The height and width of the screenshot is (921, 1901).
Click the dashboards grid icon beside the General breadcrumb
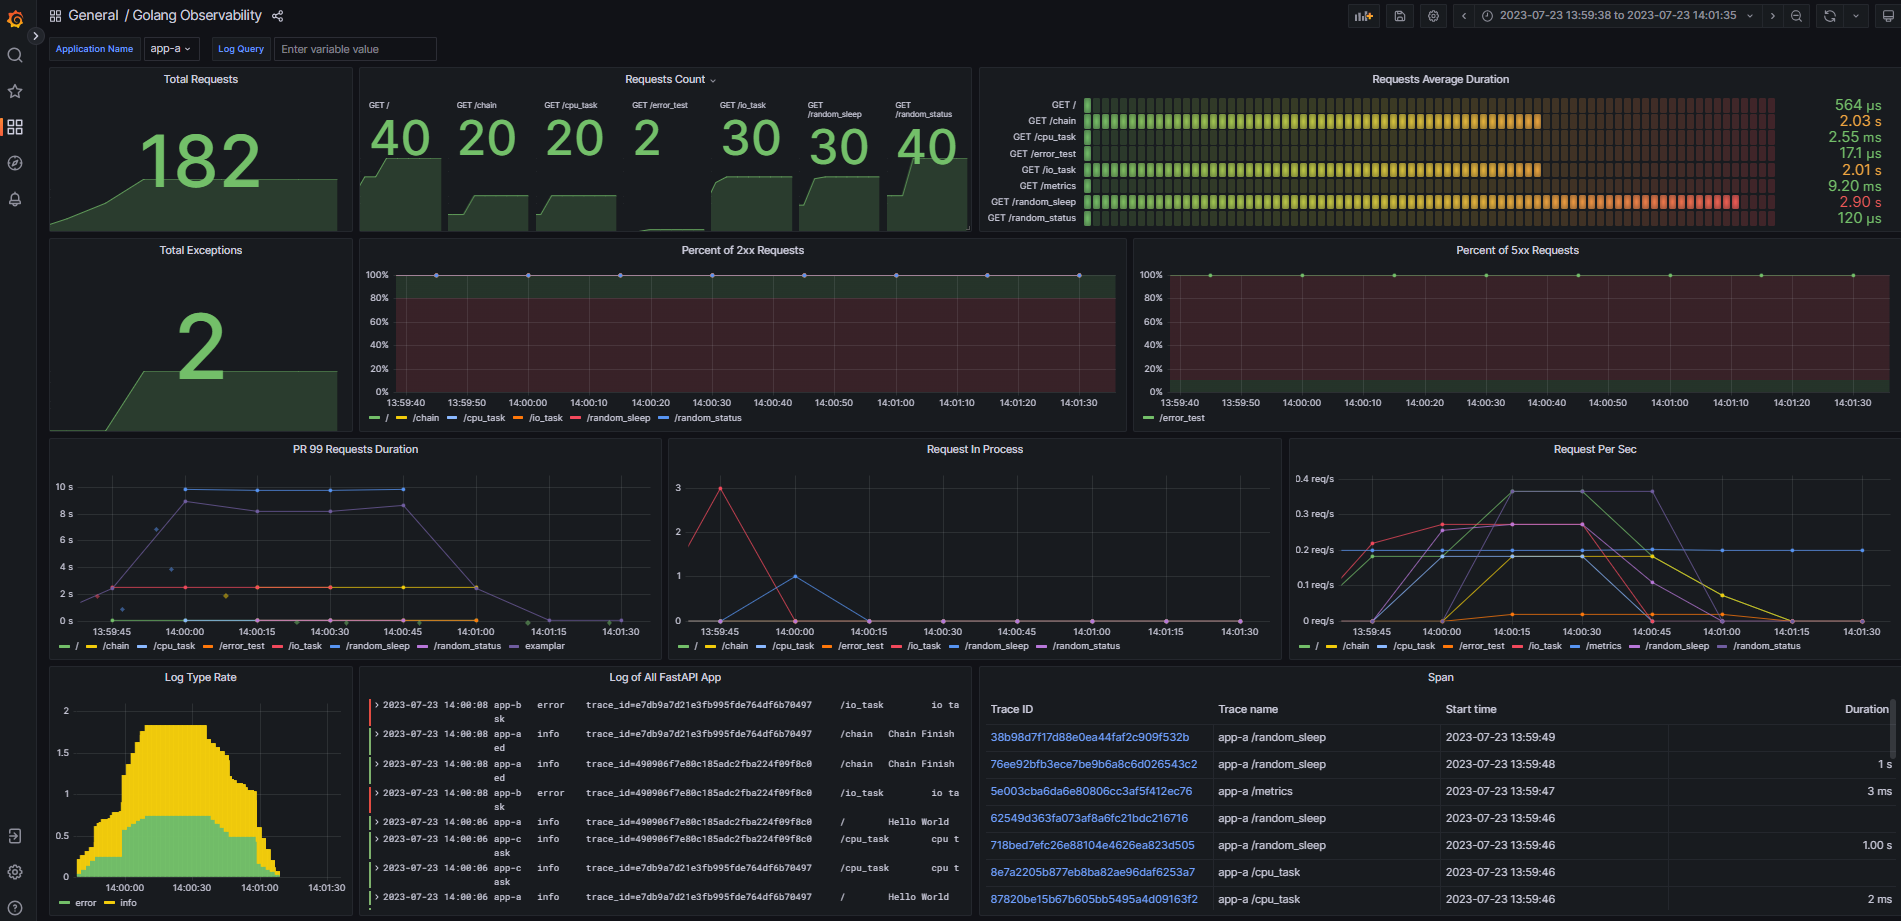tap(55, 16)
